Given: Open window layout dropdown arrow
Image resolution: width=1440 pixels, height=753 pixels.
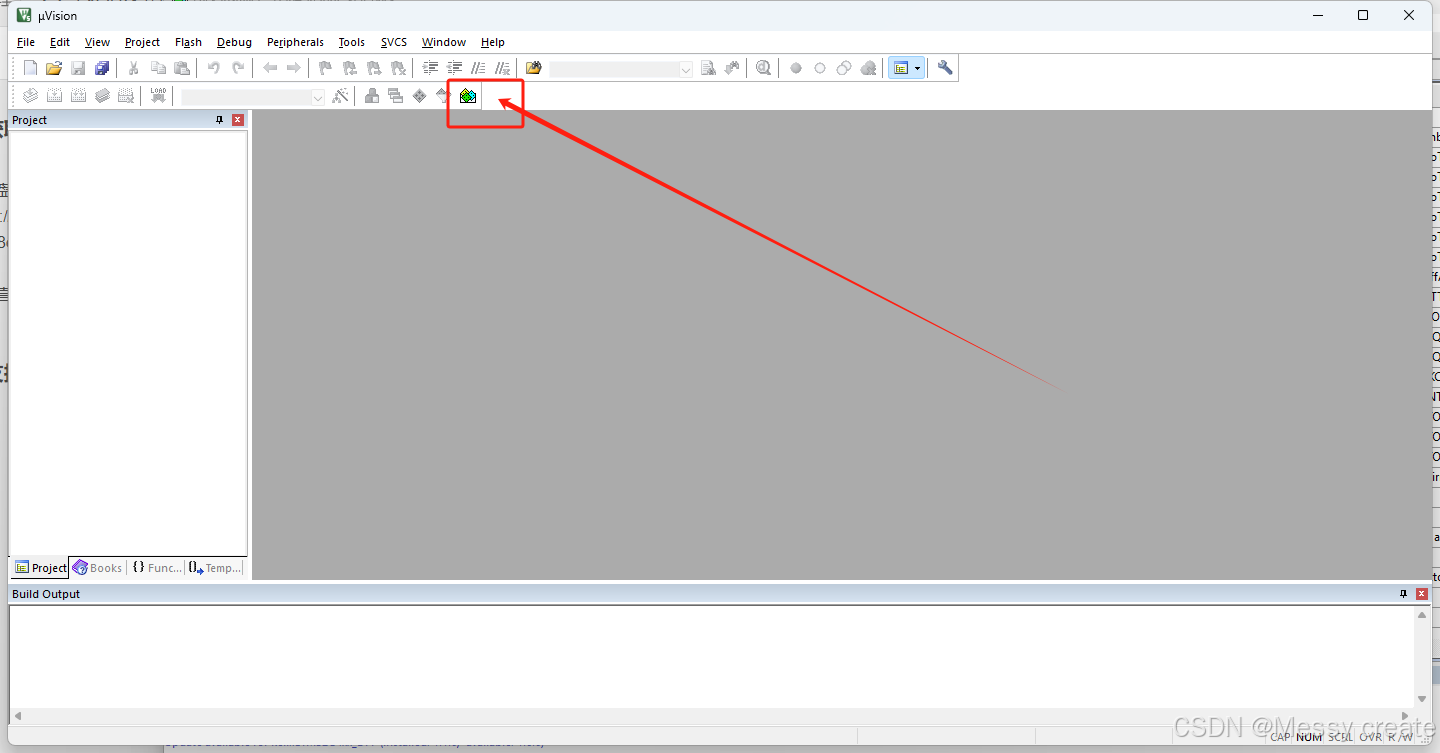Looking at the screenshot, I should click(918, 68).
